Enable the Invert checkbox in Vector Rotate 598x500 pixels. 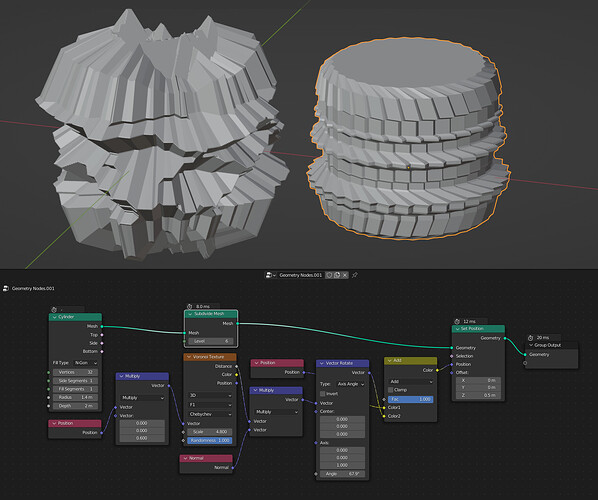323,394
